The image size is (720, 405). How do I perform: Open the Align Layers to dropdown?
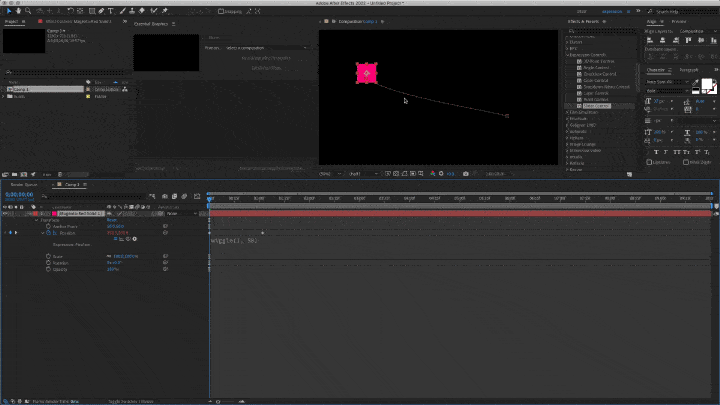[x=697, y=31]
